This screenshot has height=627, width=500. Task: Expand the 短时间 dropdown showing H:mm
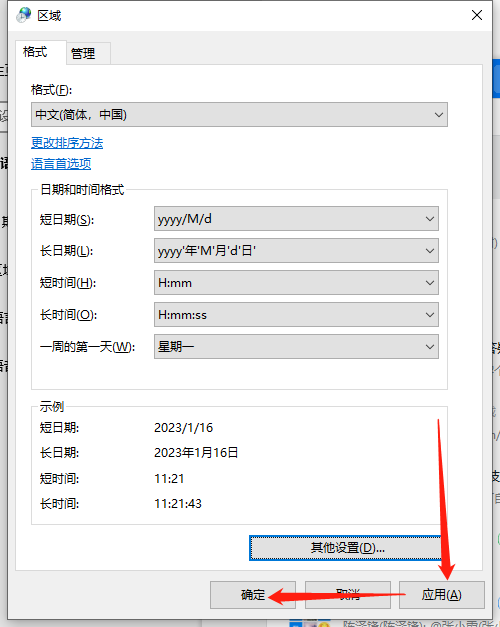click(296, 283)
